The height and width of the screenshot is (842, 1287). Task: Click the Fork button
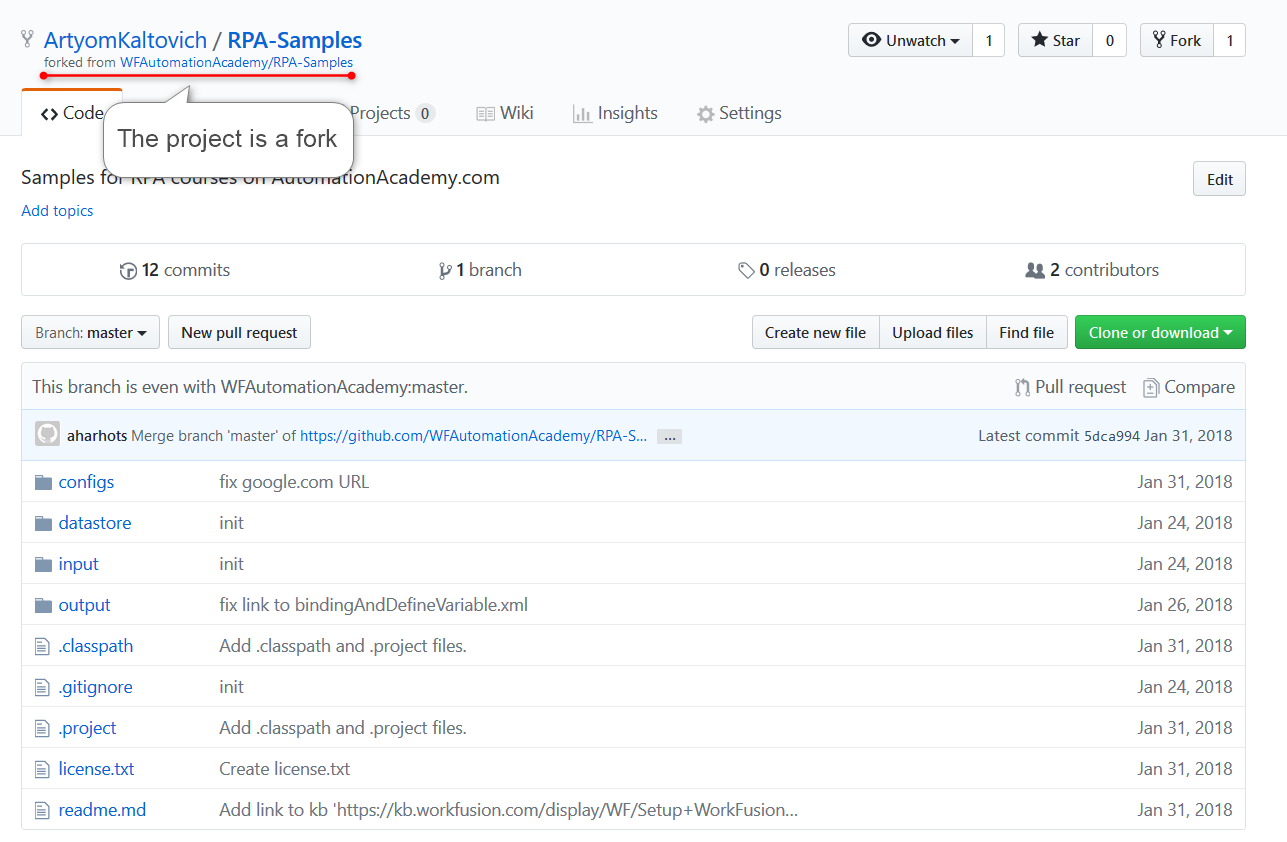click(1177, 40)
